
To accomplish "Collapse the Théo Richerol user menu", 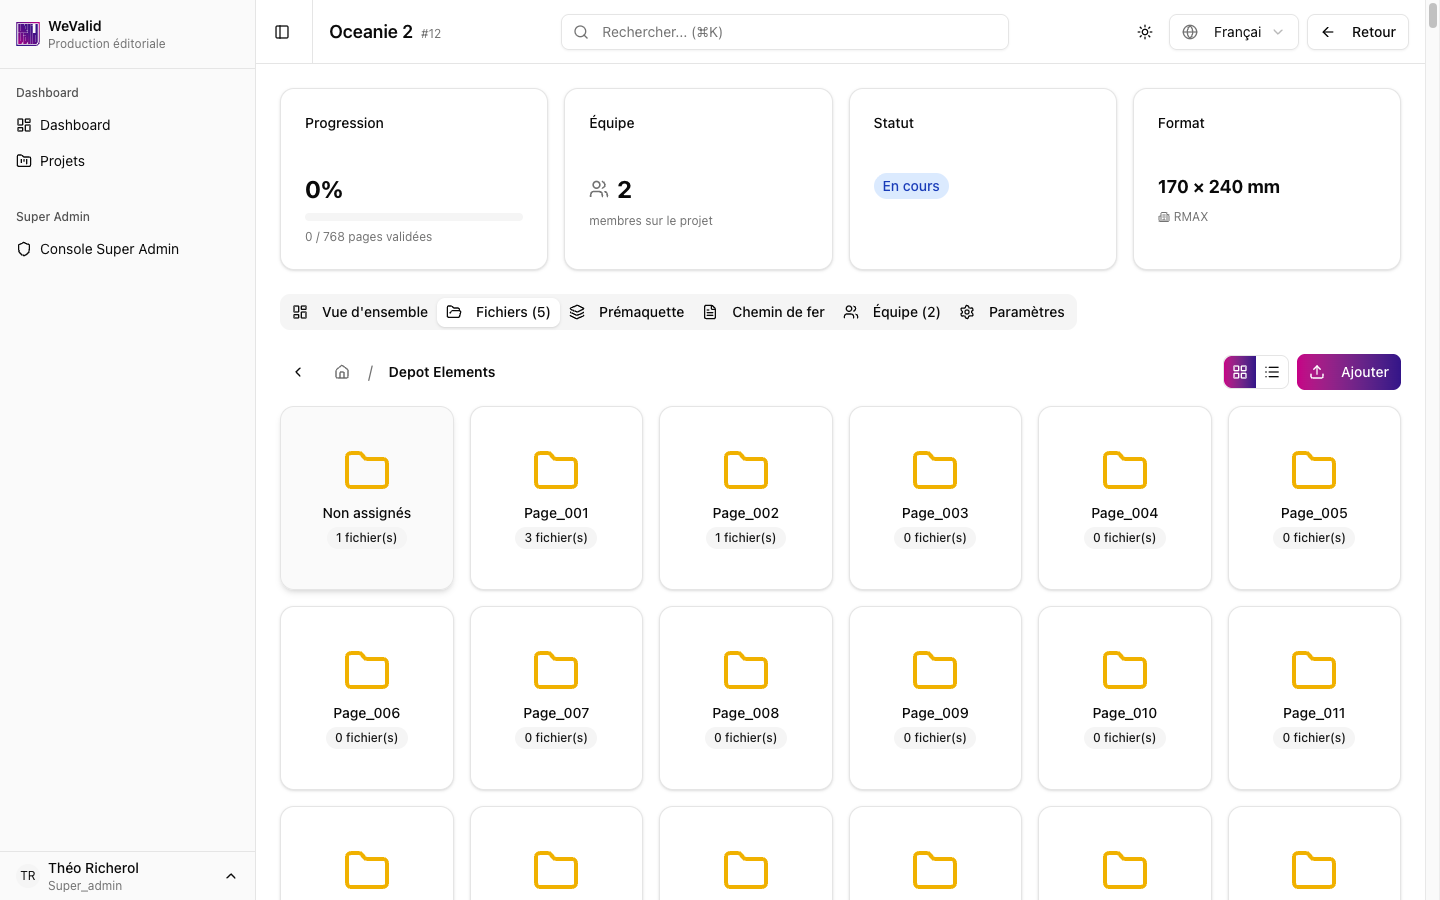I will (231, 875).
